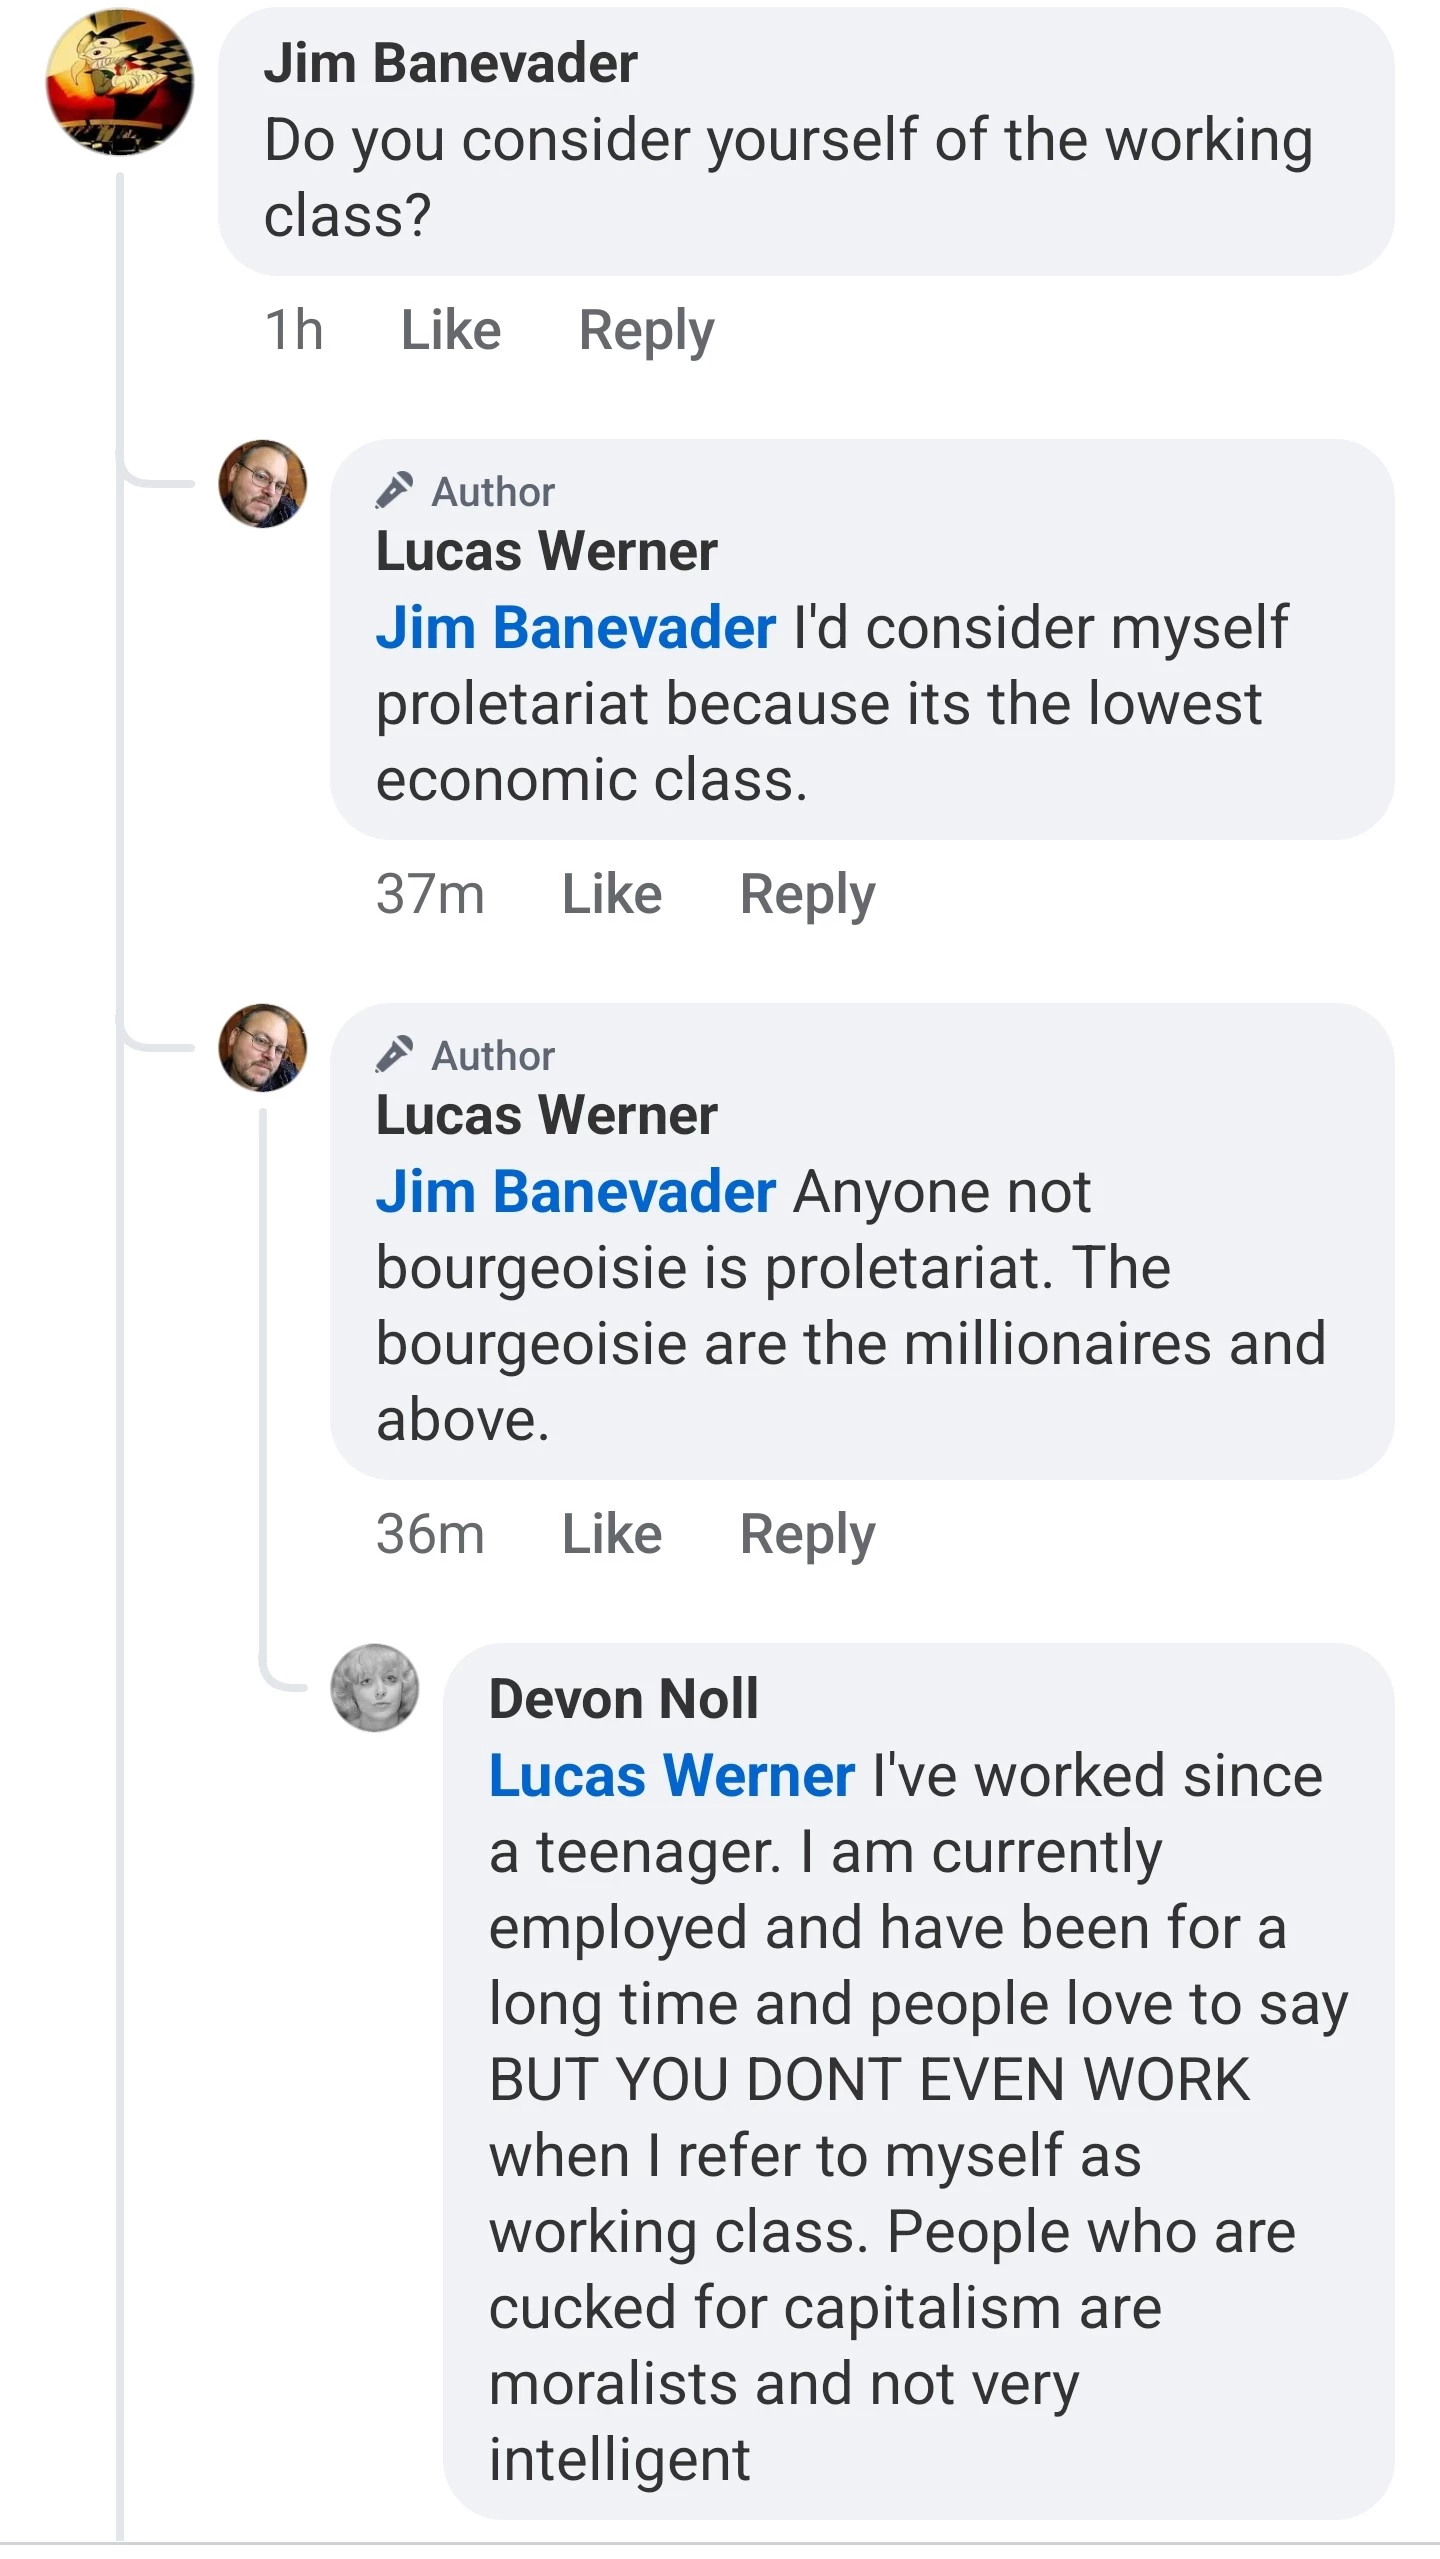Tap Lucas Werner's avatar on the 37m reply

tap(263, 484)
